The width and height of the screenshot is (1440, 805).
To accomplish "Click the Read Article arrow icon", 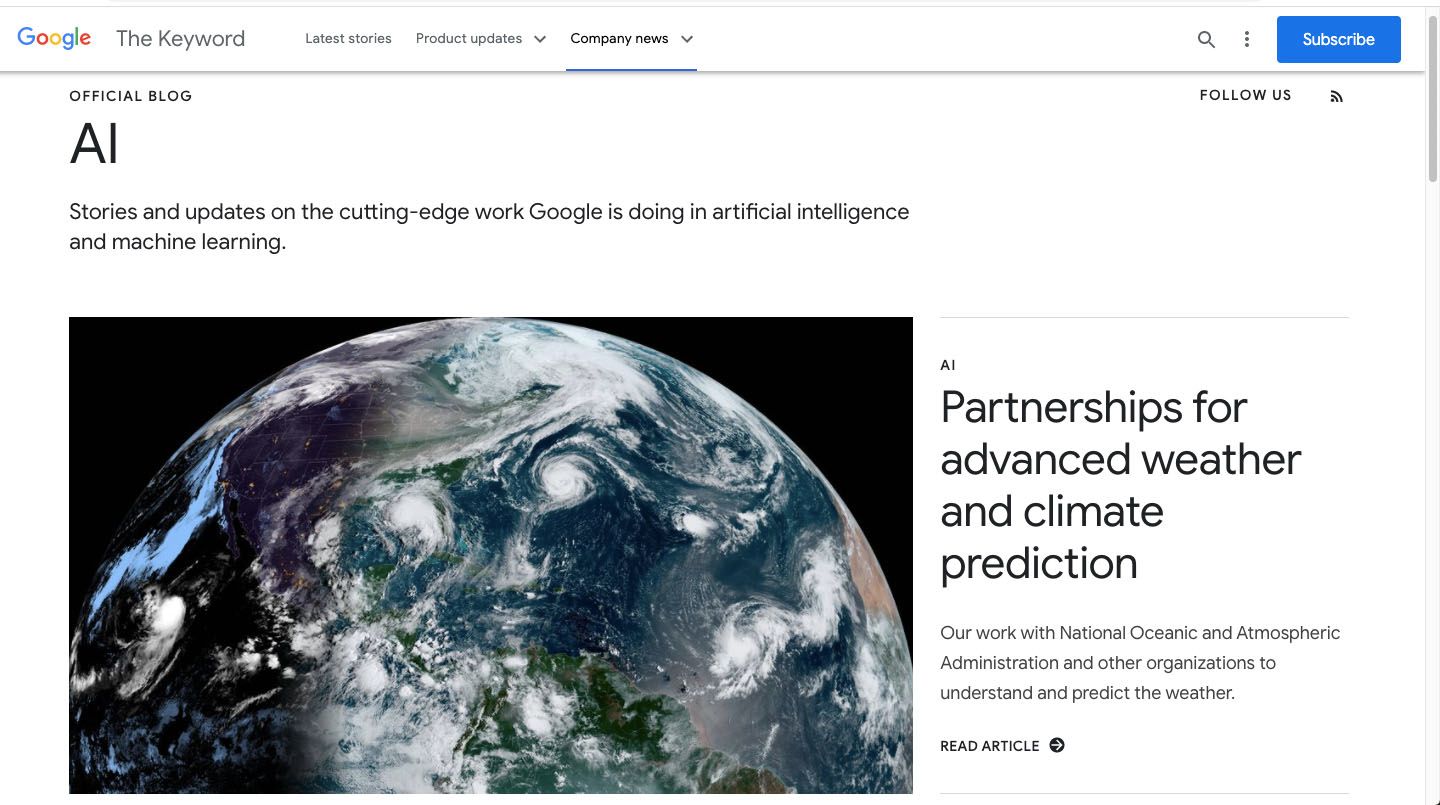I will point(1057,745).
